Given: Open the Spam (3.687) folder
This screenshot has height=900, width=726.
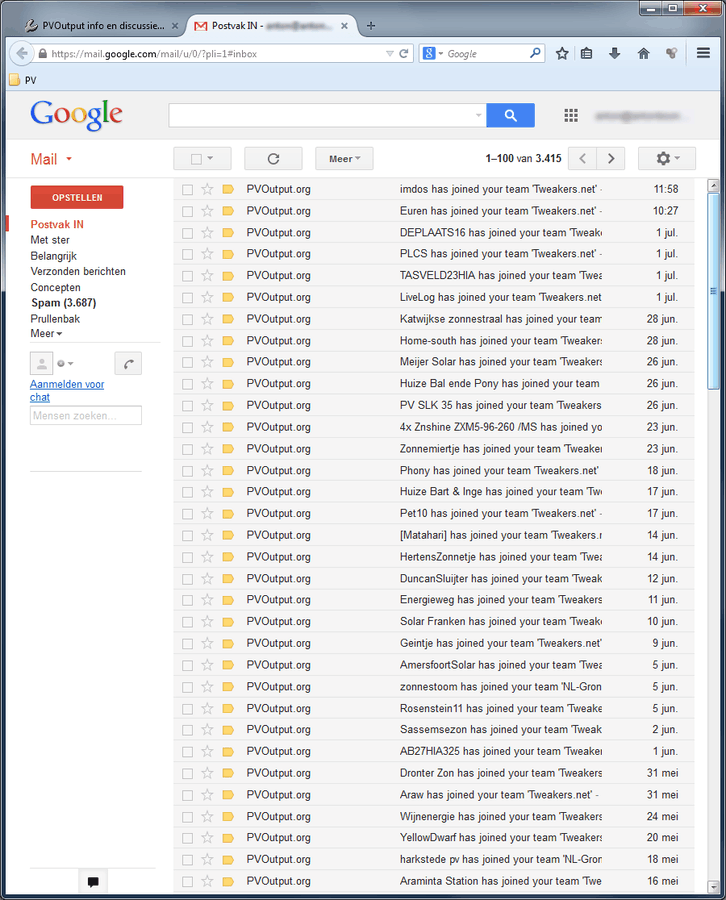Looking at the screenshot, I should click(x=63, y=302).
